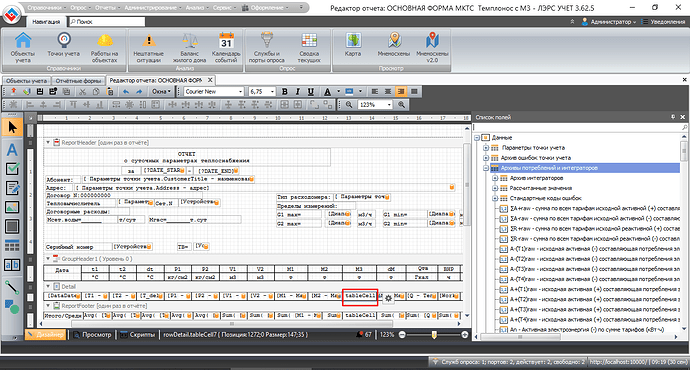The height and width of the screenshot is (370, 690).
Task: Select the Label (A) tool
Action: pos(12,150)
